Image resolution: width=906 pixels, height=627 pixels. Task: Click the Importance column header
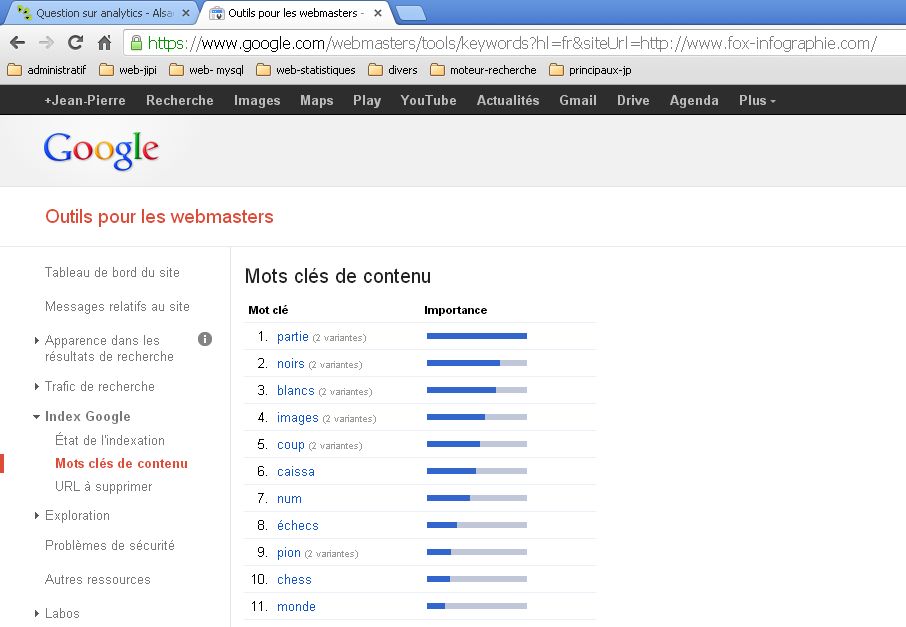coord(455,310)
